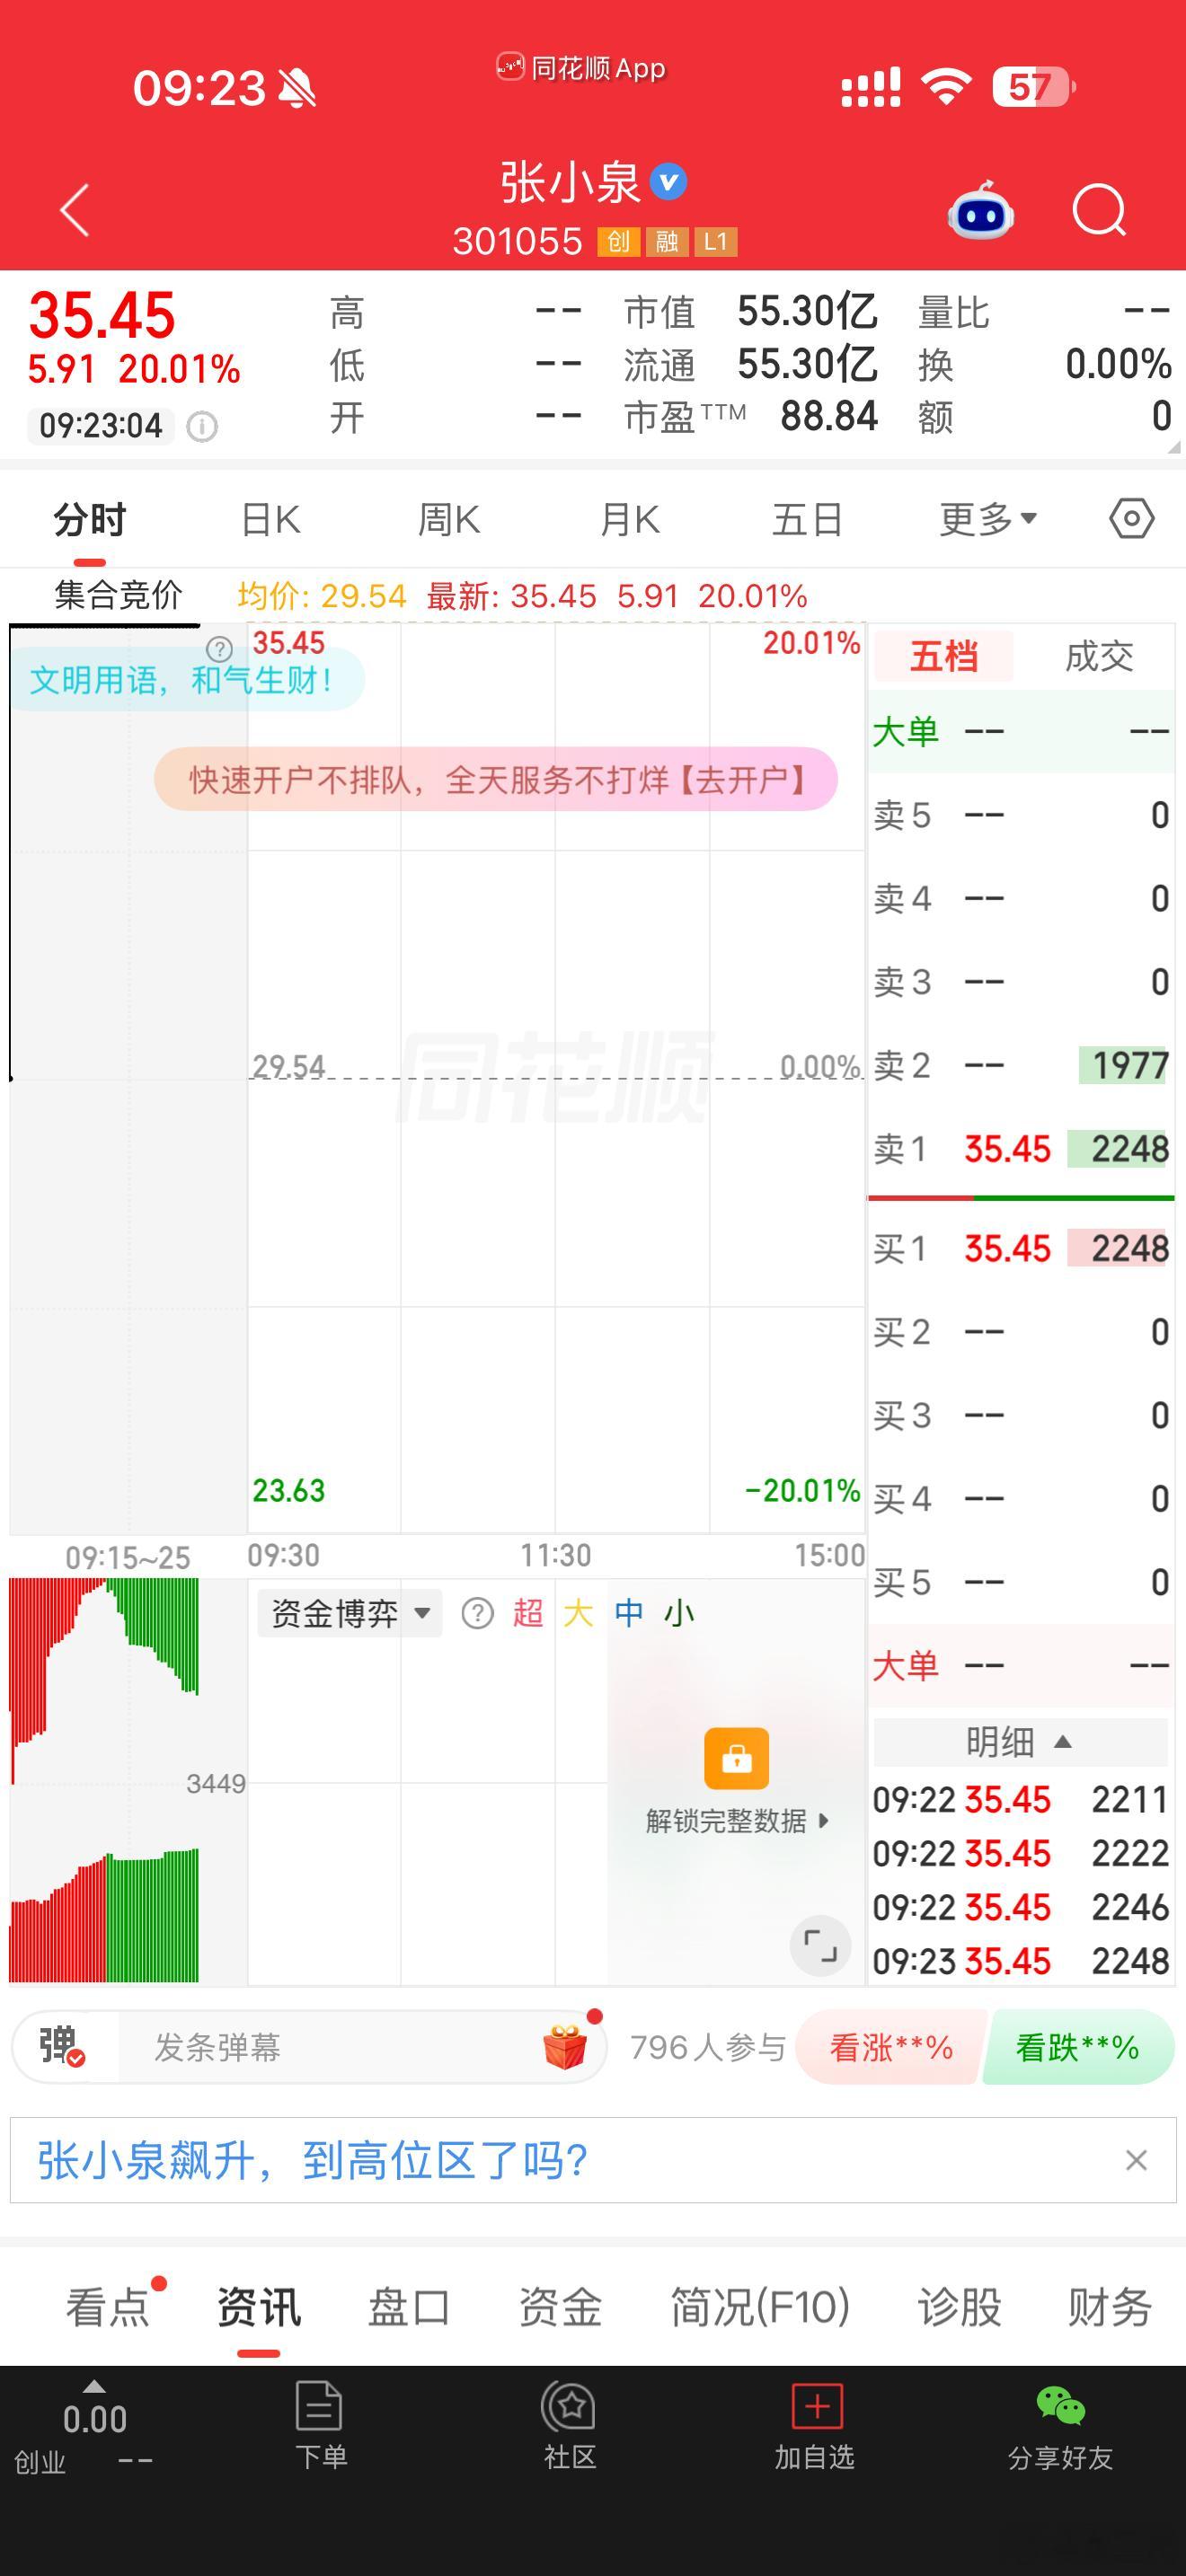Image resolution: width=1186 pixels, height=2576 pixels.
Task: Expand quote header corner triangle
Action: click(x=1173, y=447)
